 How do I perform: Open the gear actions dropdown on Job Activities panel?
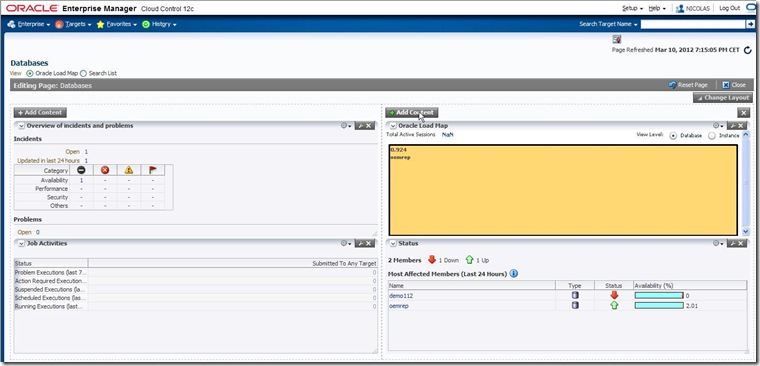click(x=346, y=243)
